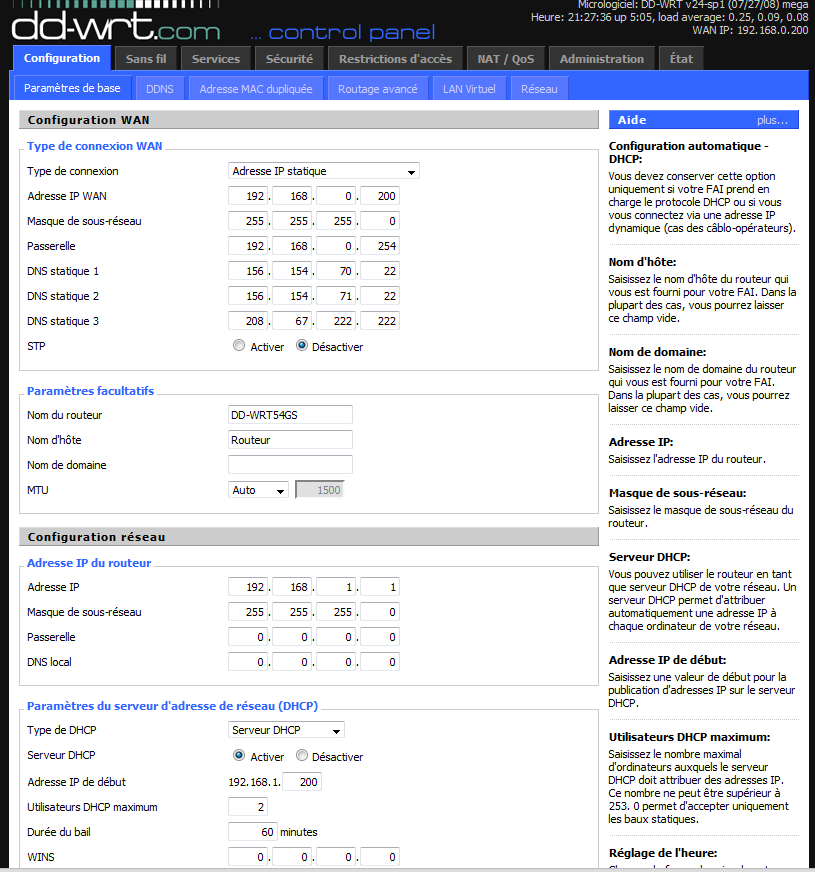Click WAN Masque de sous-réseau last octet

click(x=380, y=221)
